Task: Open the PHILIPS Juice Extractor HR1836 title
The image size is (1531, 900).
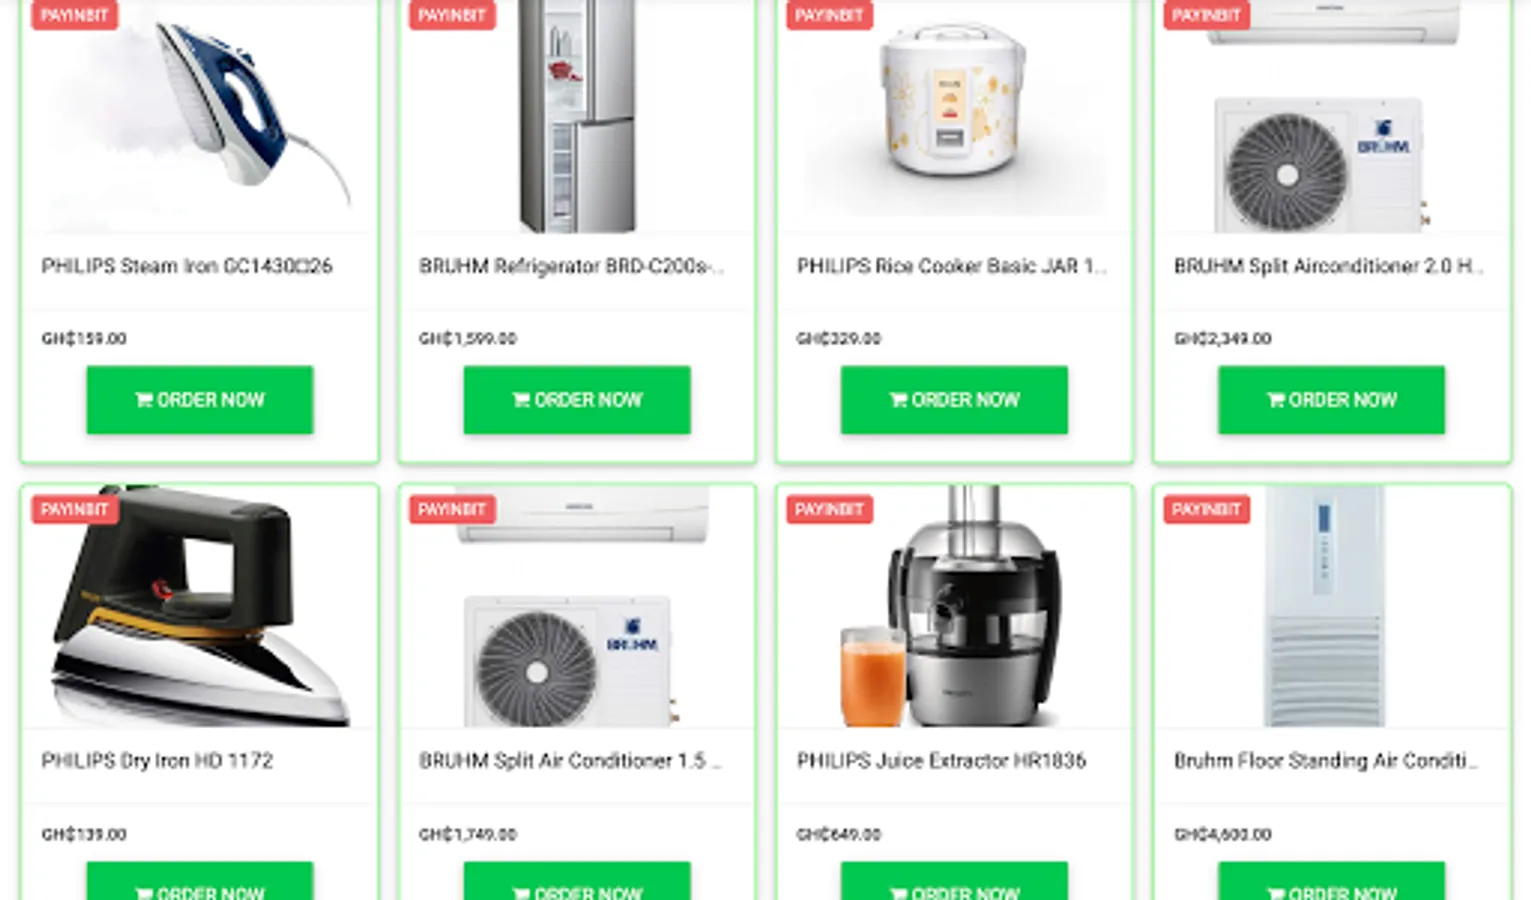Action: 941,761
